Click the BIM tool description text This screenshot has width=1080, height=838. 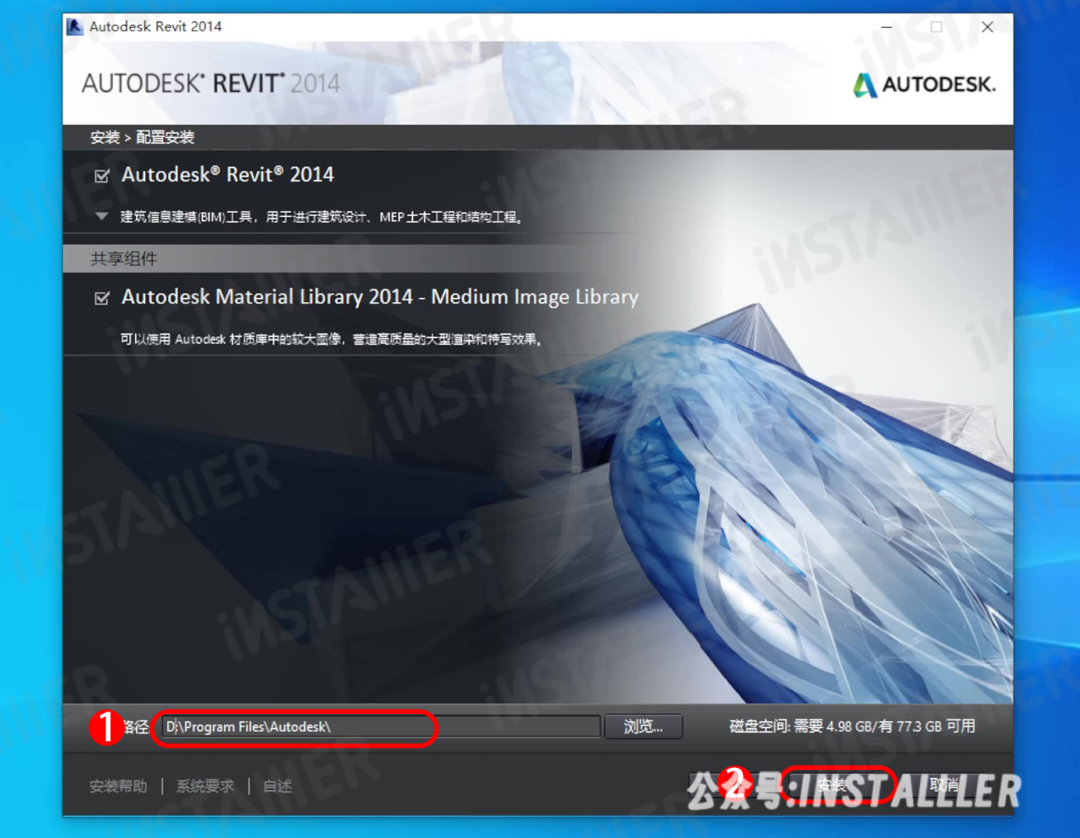tap(322, 217)
